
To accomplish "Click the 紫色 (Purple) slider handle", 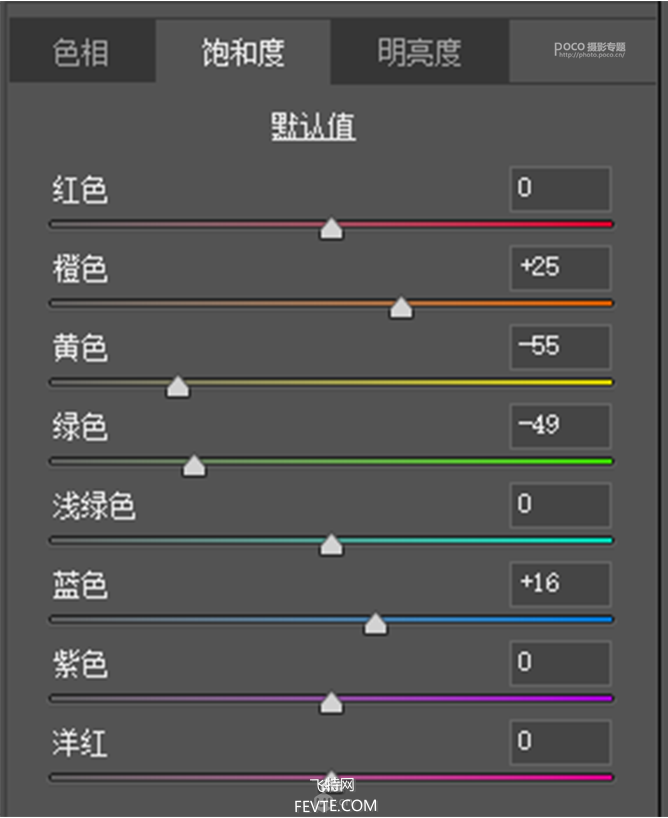I will pos(331,703).
